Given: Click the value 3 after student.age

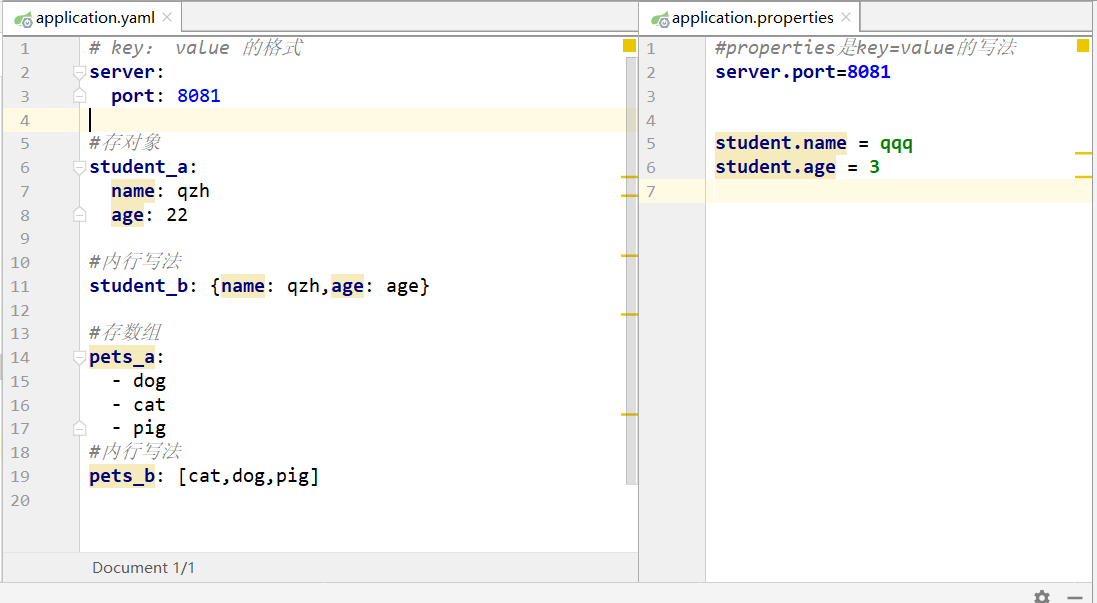Looking at the screenshot, I should tap(874, 166).
